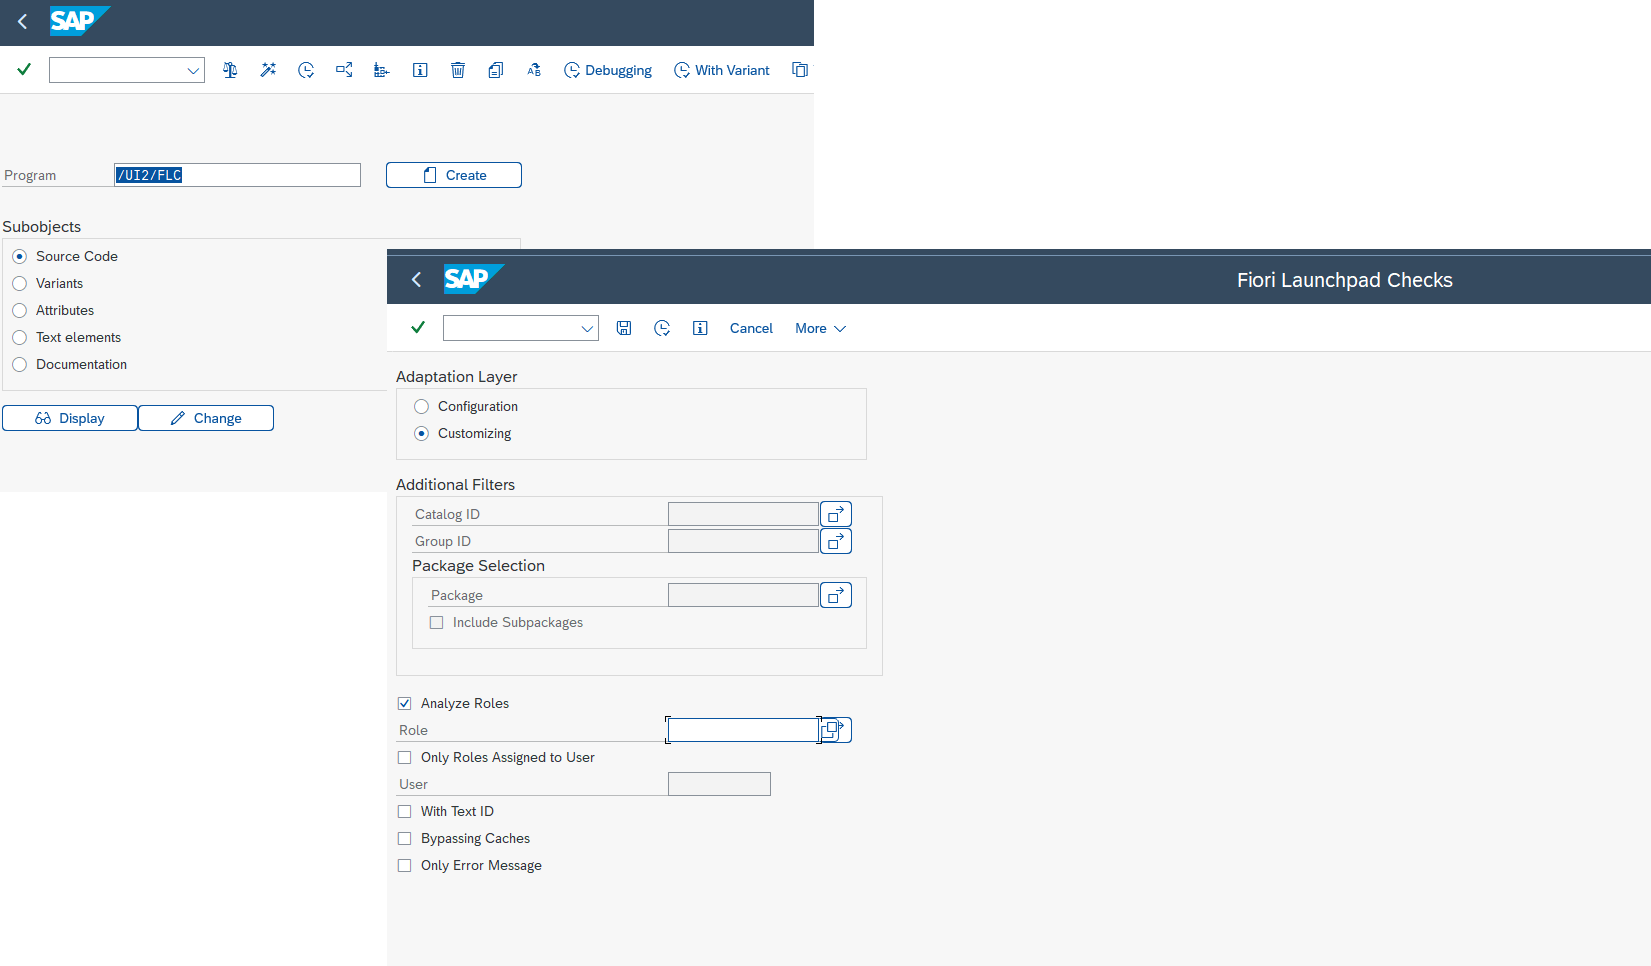This screenshot has height=966, width=1651.
Task: Uncheck the Analyze Roles checkbox
Action: coord(404,703)
